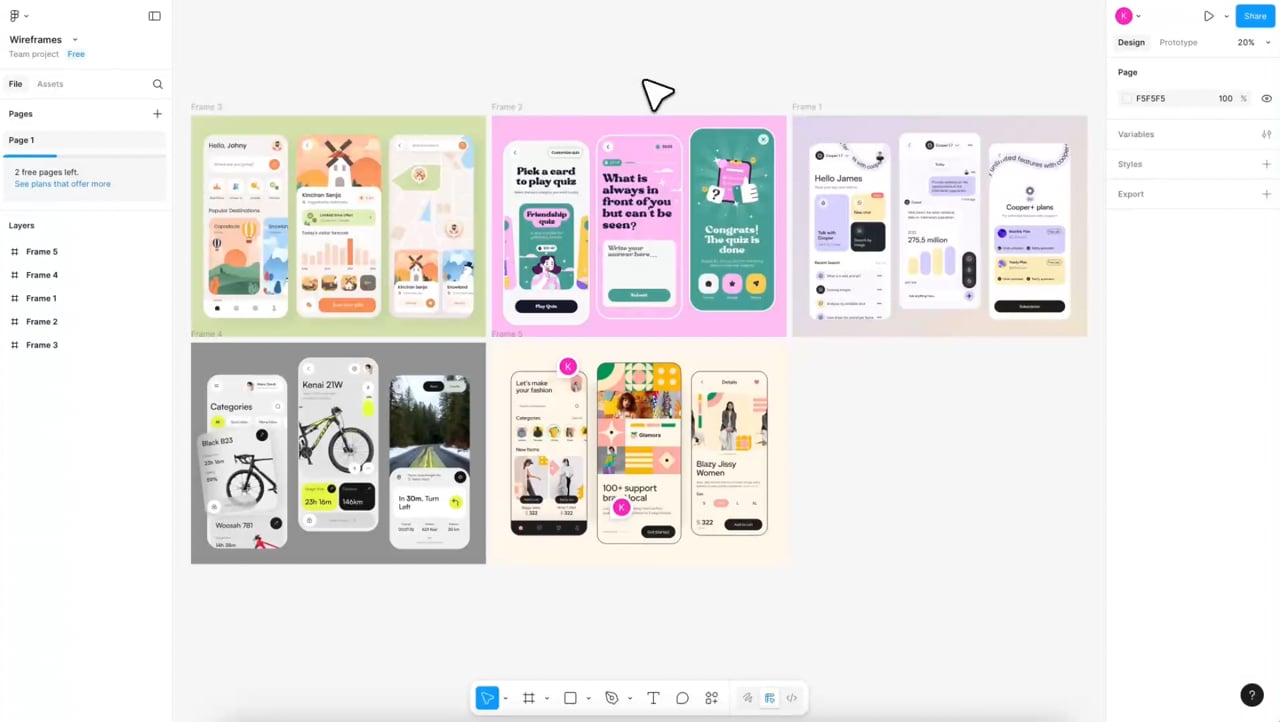
Task: Add a new page with plus icon
Action: click(x=157, y=114)
